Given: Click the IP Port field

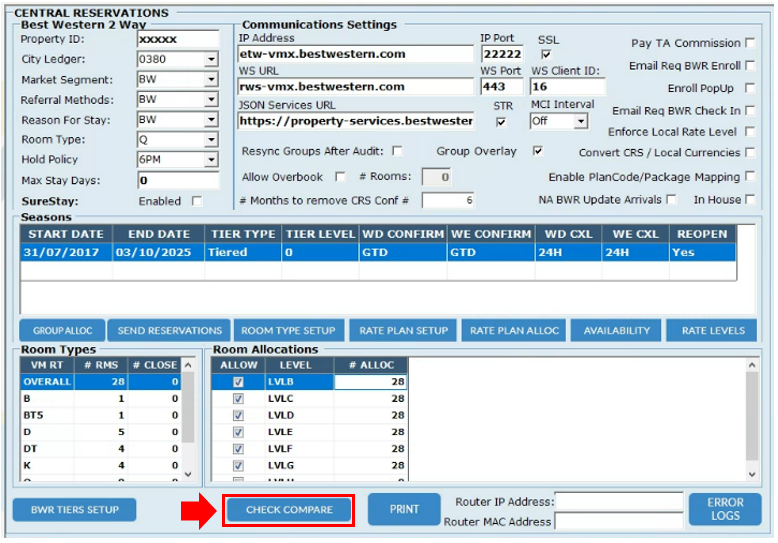Looking at the screenshot, I should click(x=502, y=54).
